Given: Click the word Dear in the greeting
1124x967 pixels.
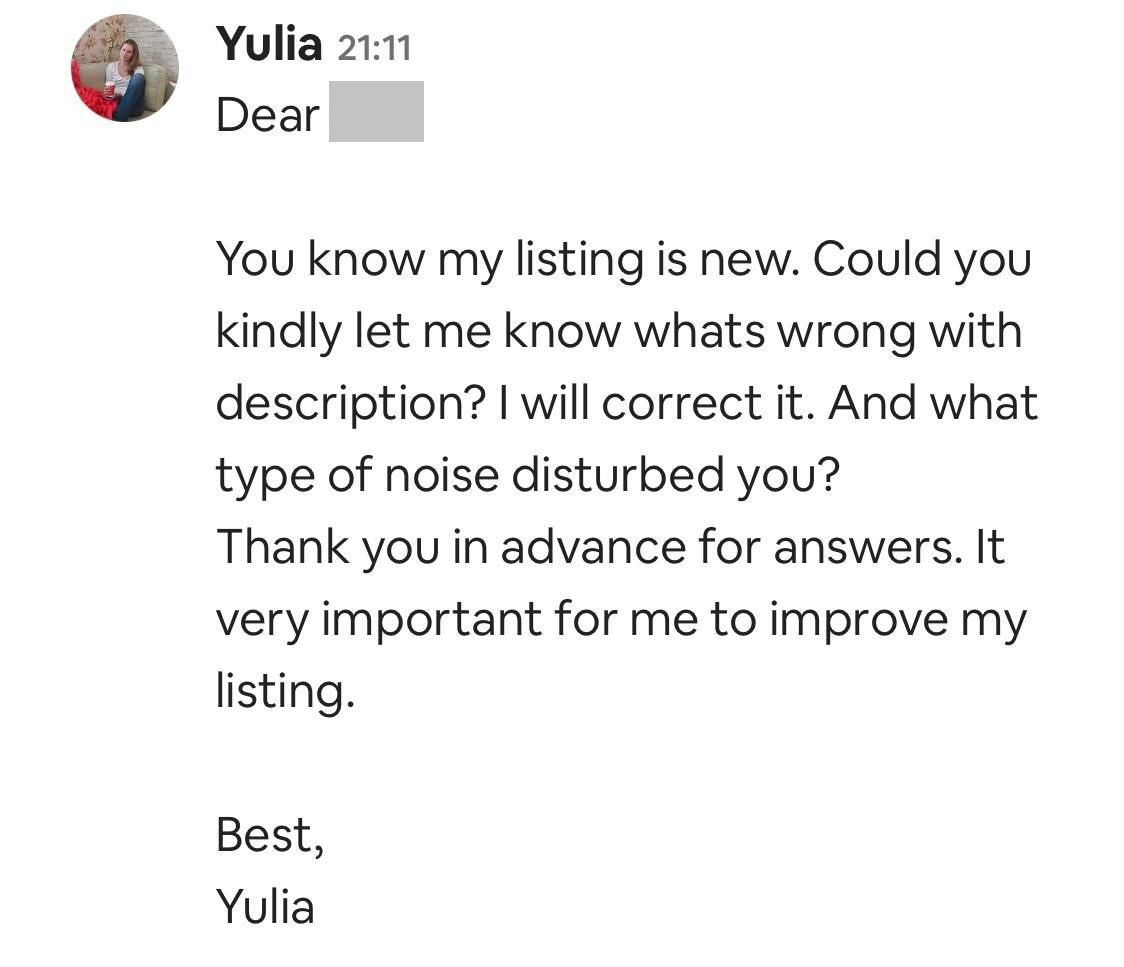Looking at the screenshot, I should pyautogui.click(x=267, y=115).
